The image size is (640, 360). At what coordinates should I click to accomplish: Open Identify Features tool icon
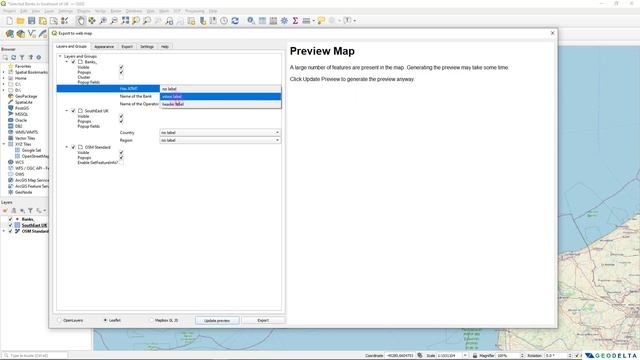[x=251, y=21]
